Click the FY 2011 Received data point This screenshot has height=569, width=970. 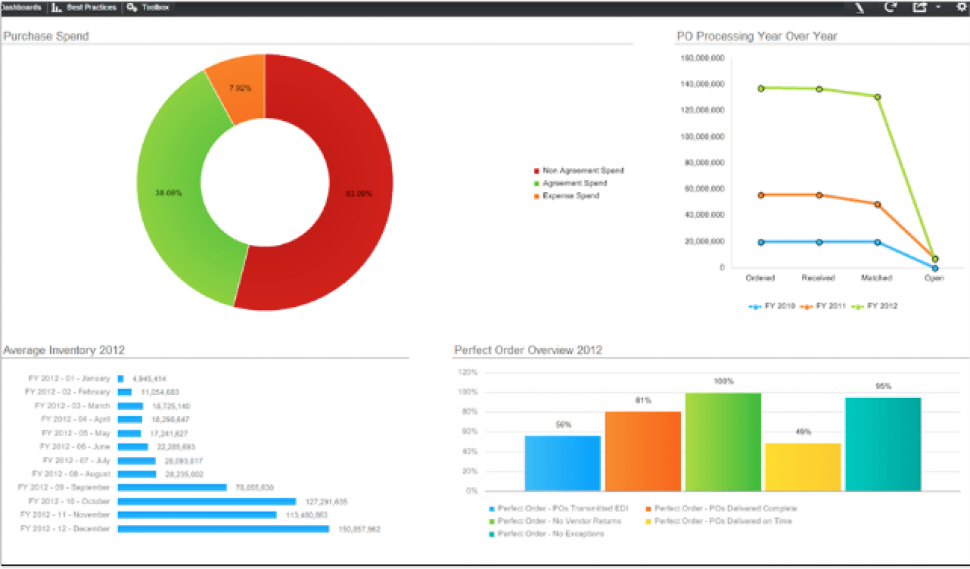(819, 195)
